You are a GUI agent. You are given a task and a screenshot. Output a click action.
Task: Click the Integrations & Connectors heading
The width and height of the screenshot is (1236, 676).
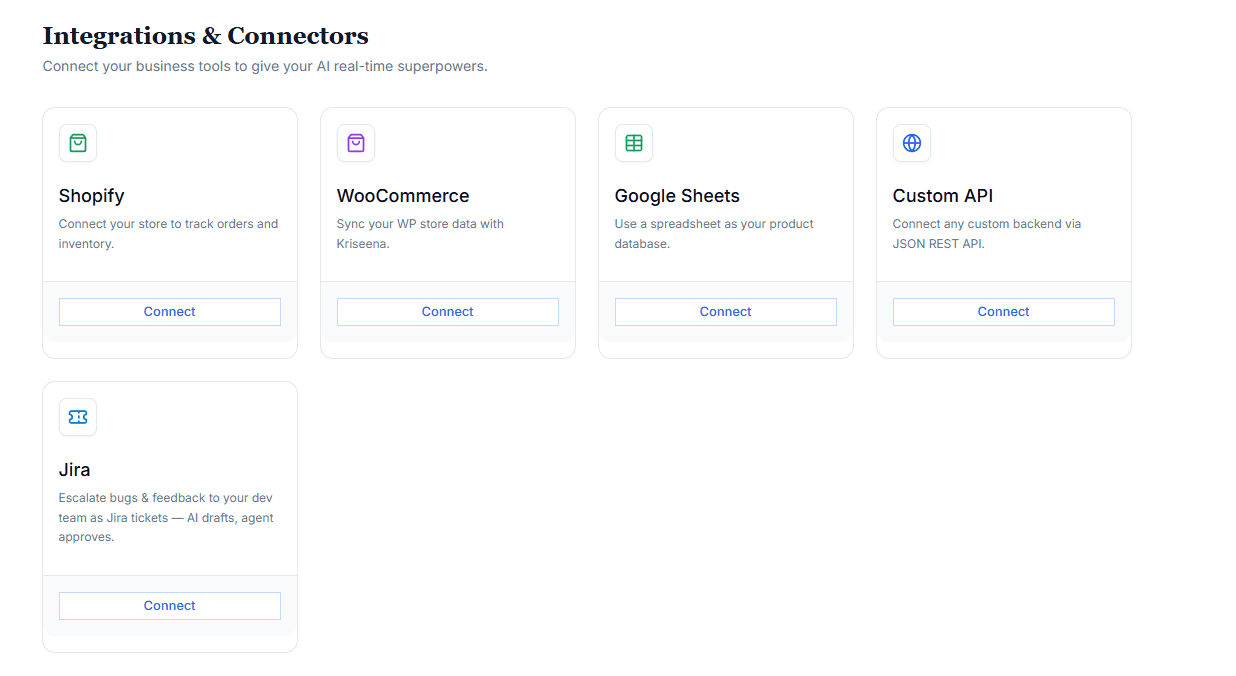[x=206, y=36]
